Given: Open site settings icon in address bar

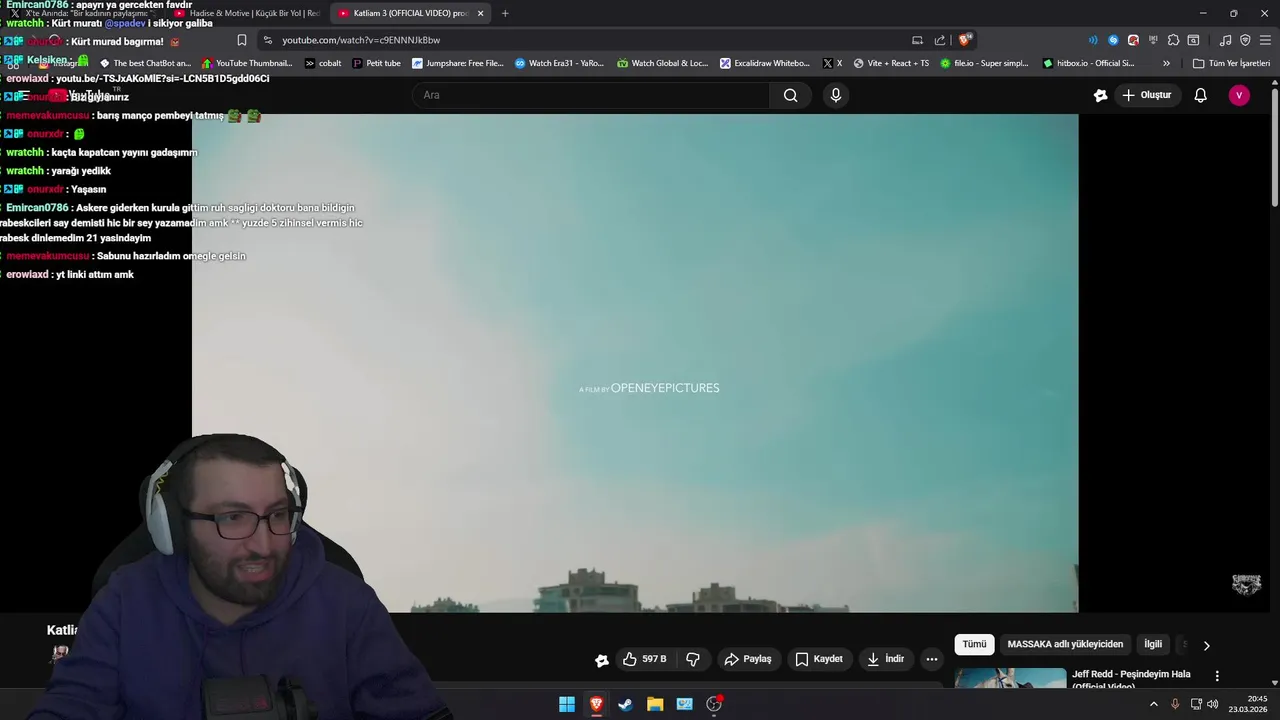Looking at the screenshot, I should 267,40.
